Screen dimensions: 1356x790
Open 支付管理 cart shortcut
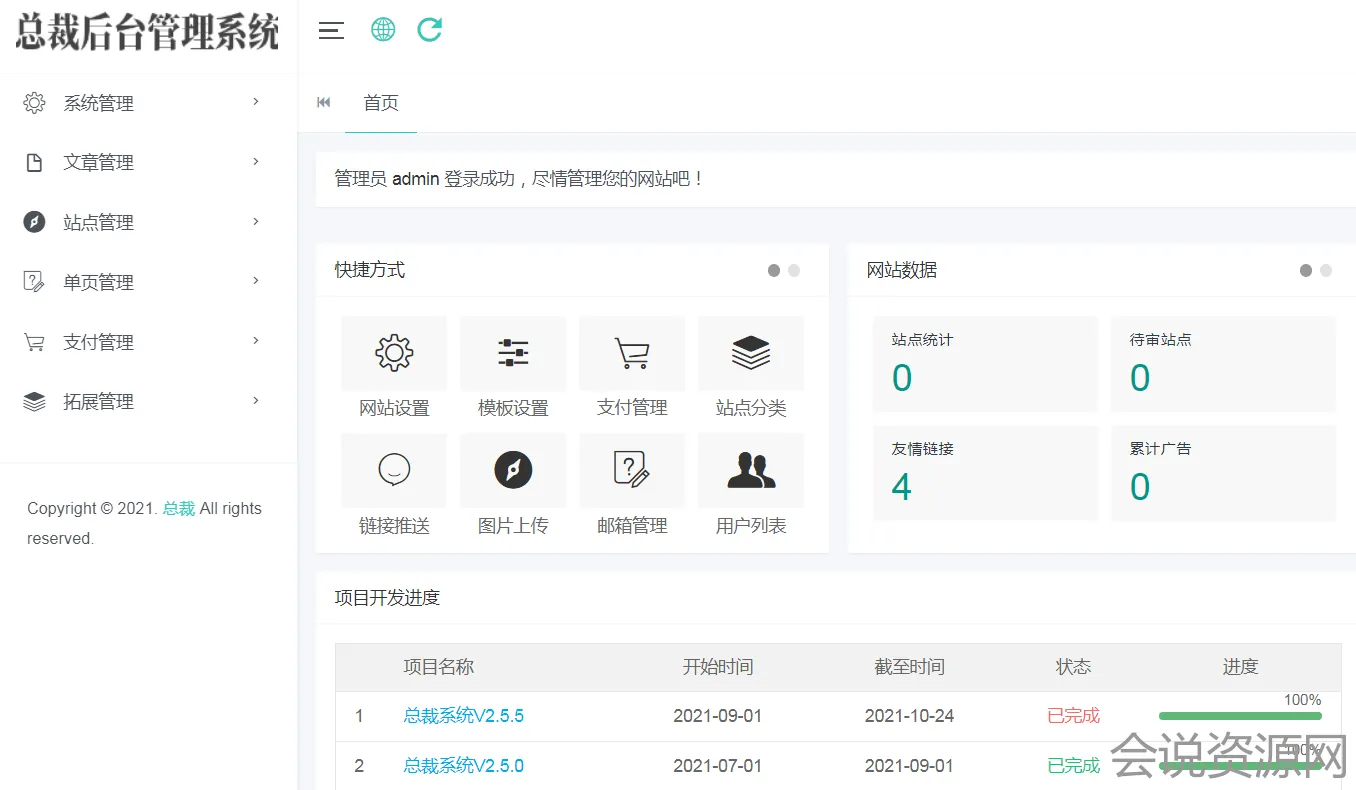coord(632,354)
